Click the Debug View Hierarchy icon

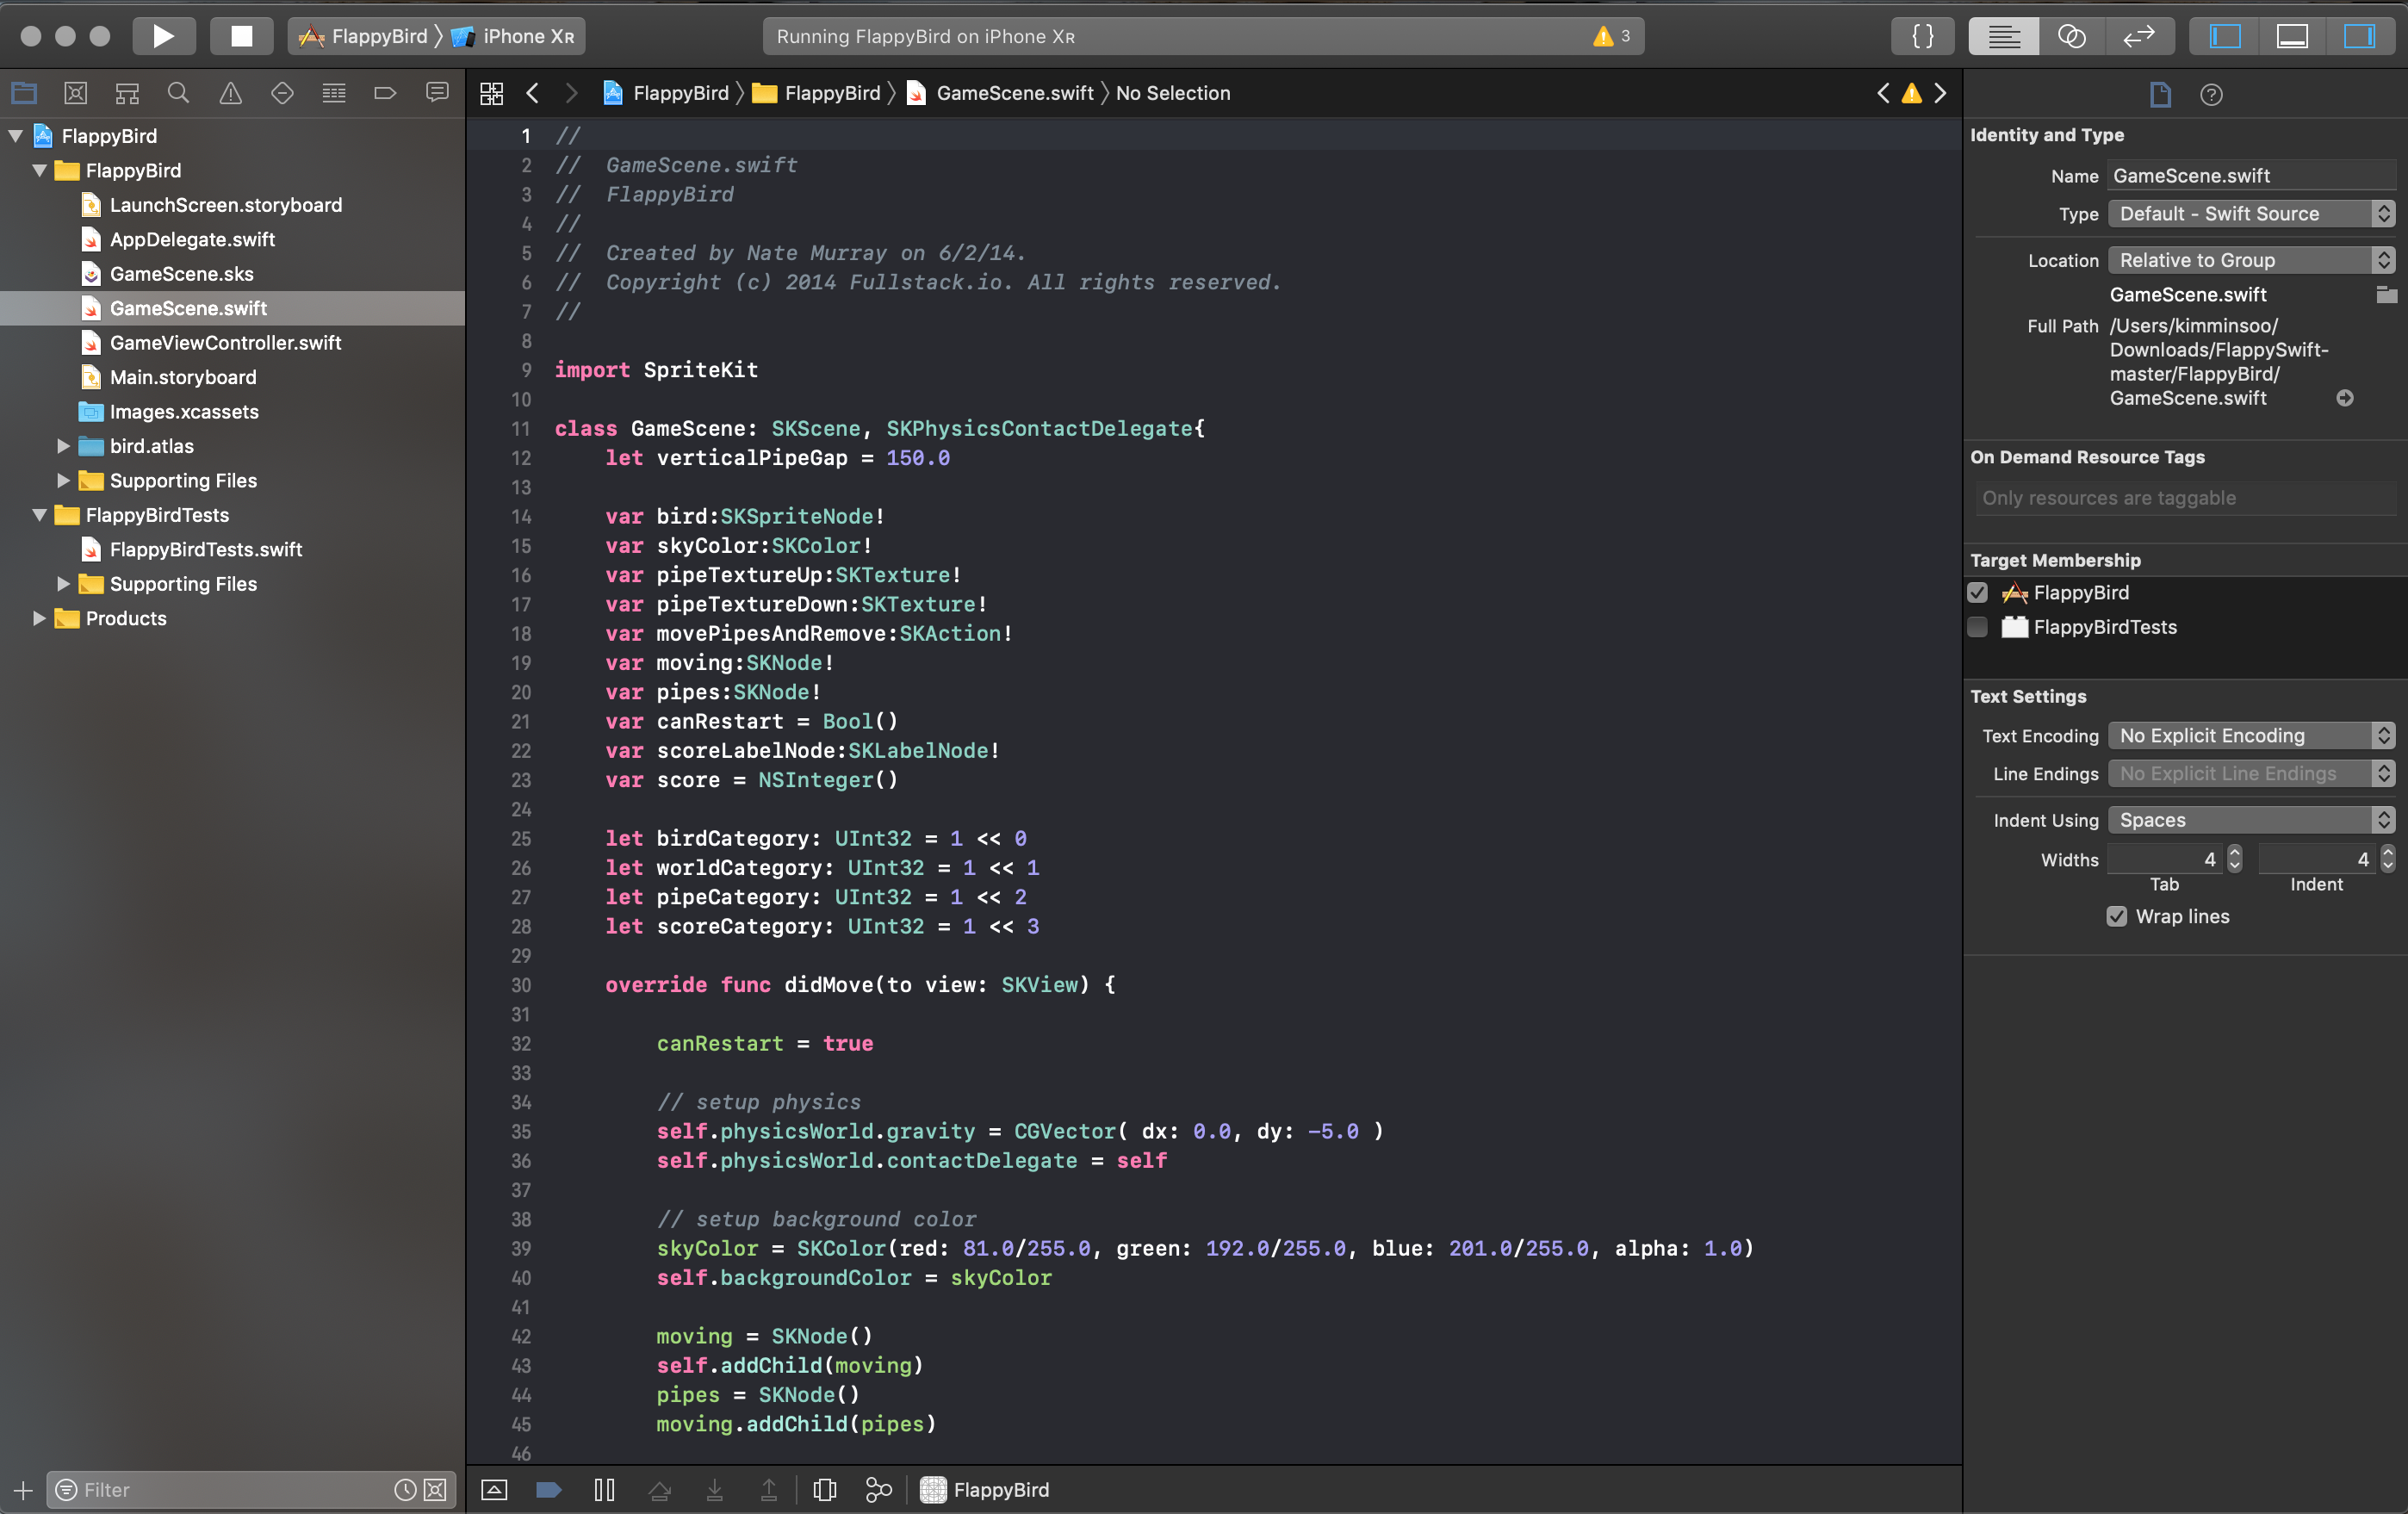coord(824,1489)
